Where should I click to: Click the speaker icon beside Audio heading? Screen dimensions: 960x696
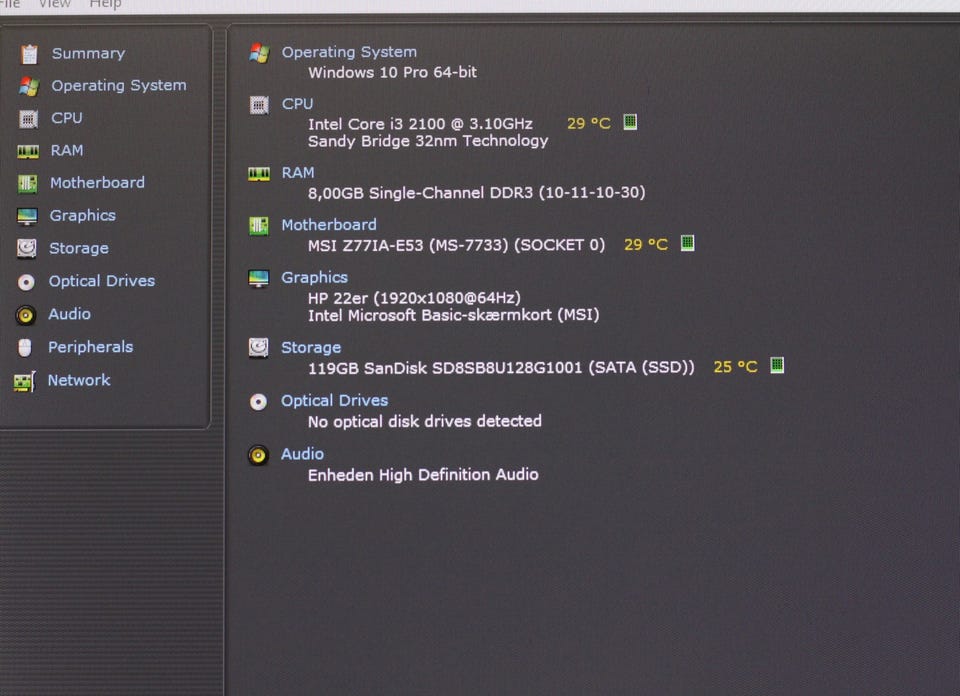(258, 455)
